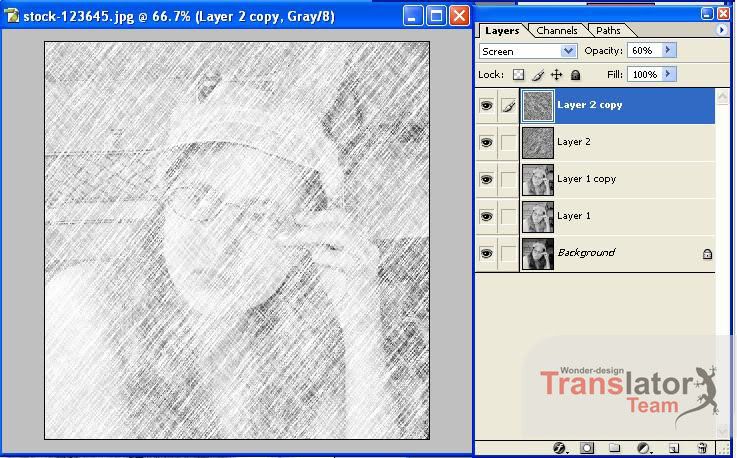The image size is (737, 458).
Task: Close the Layers palette window
Action: [x=723, y=14]
